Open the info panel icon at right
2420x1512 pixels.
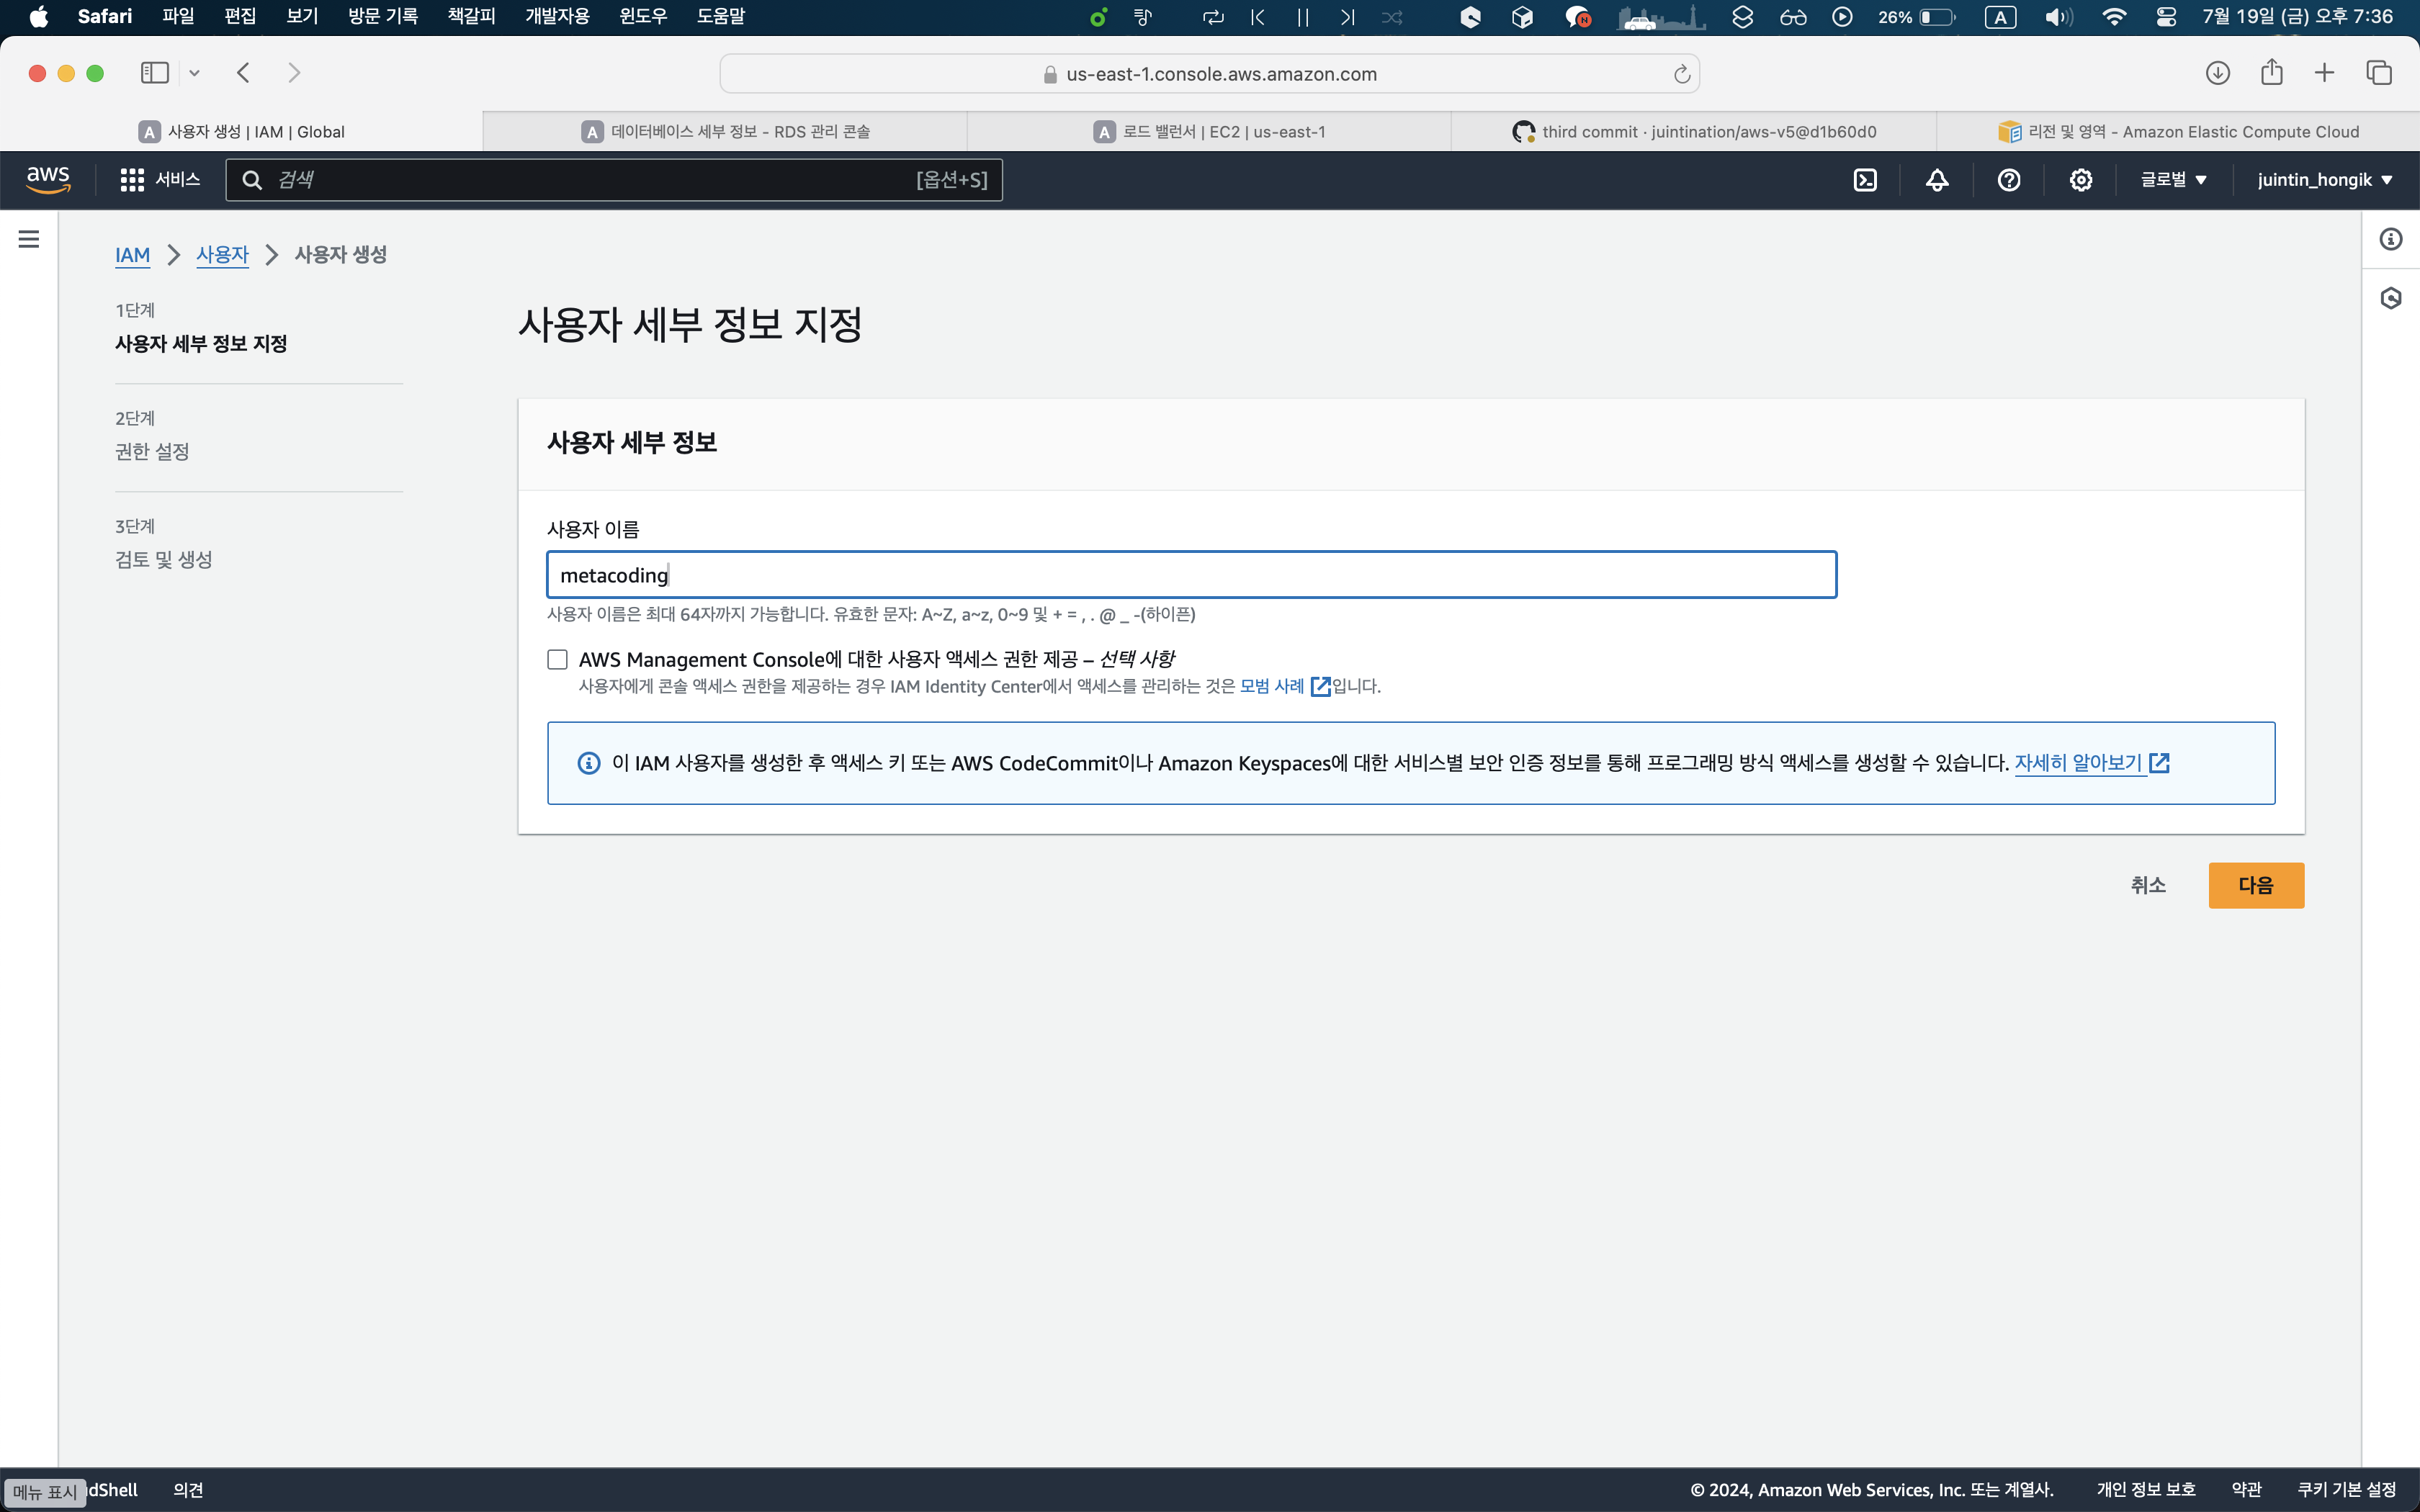2391,239
